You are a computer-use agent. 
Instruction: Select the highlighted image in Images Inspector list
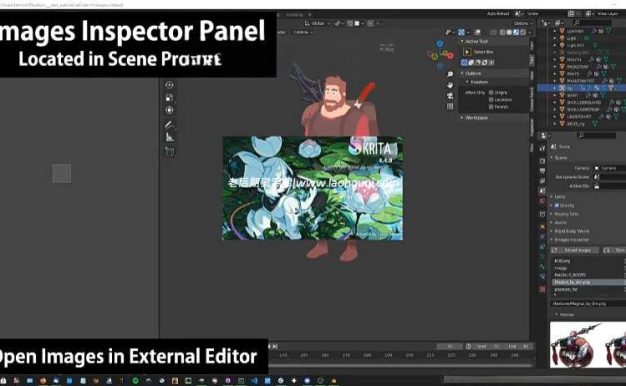[588, 282]
